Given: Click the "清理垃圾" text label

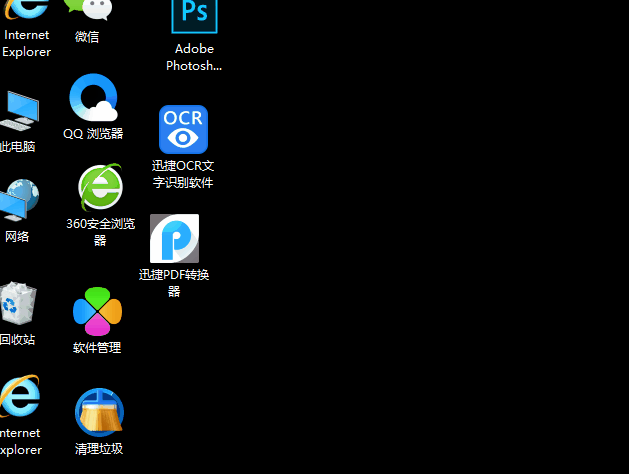Looking at the screenshot, I should coord(99,449).
